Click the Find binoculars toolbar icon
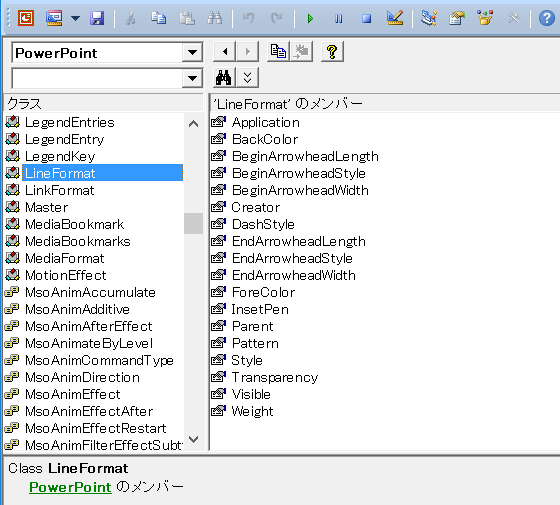The width and height of the screenshot is (560, 505). [215, 18]
